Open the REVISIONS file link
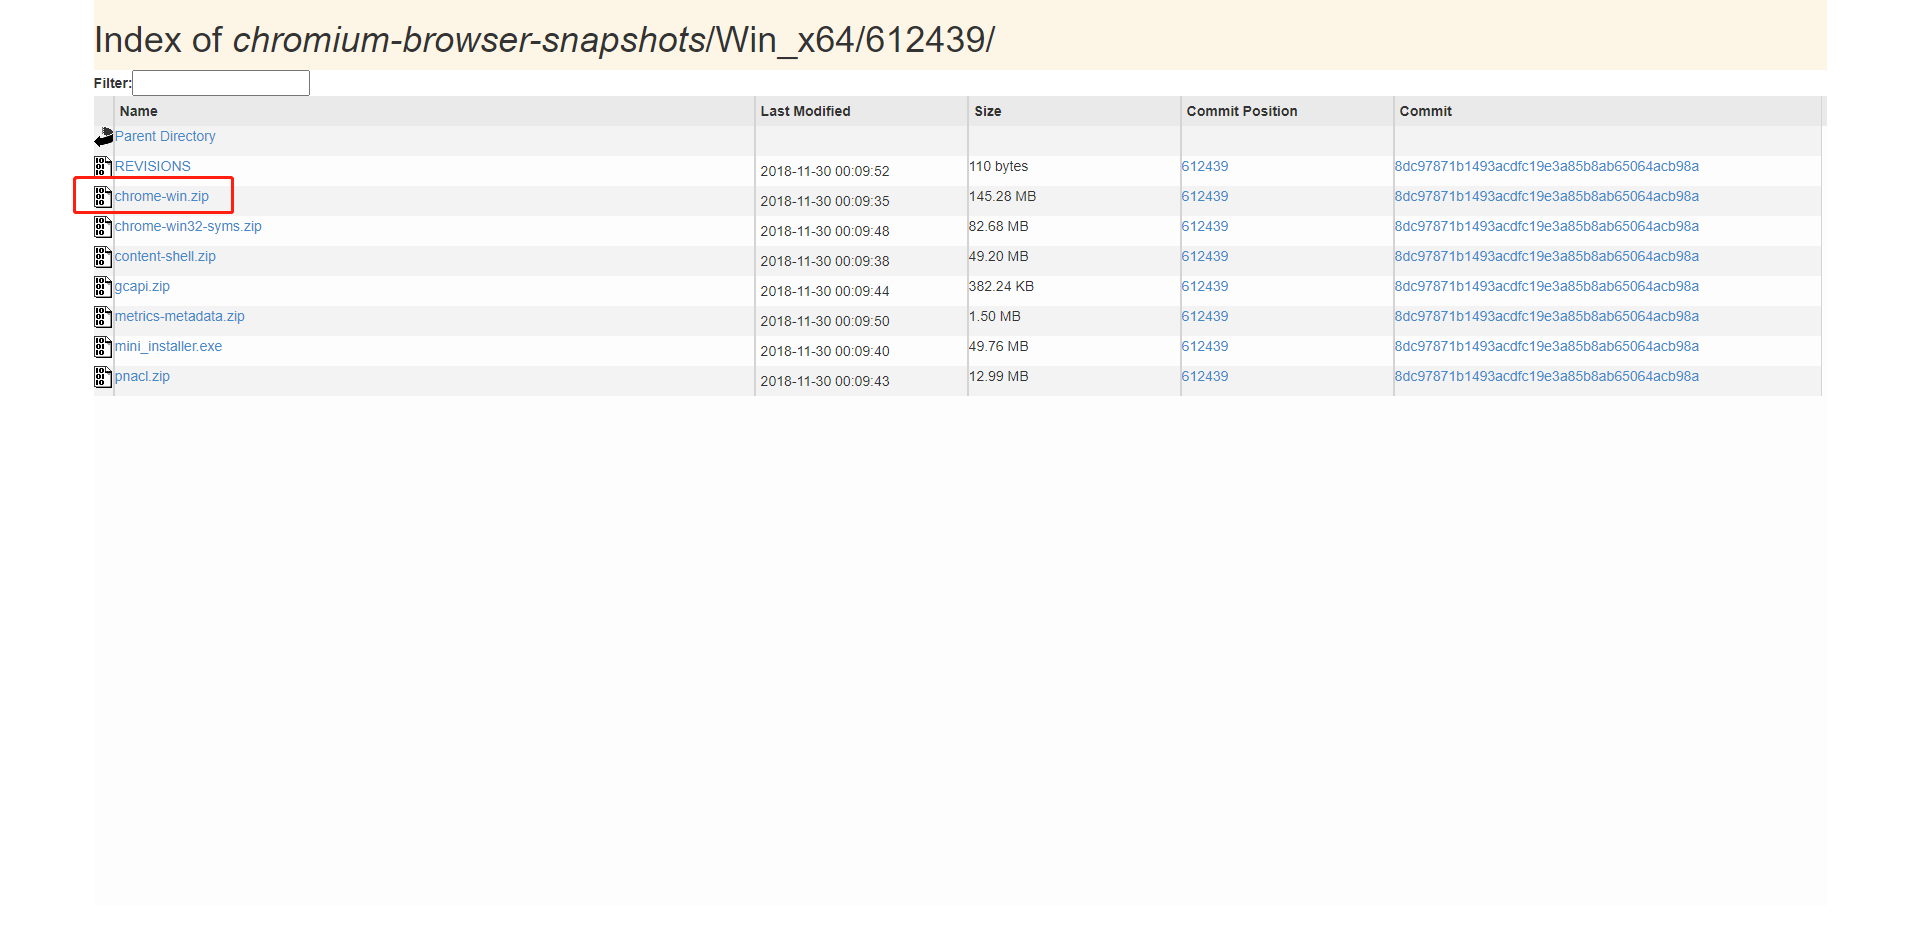The image size is (1920, 929). (153, 167)
